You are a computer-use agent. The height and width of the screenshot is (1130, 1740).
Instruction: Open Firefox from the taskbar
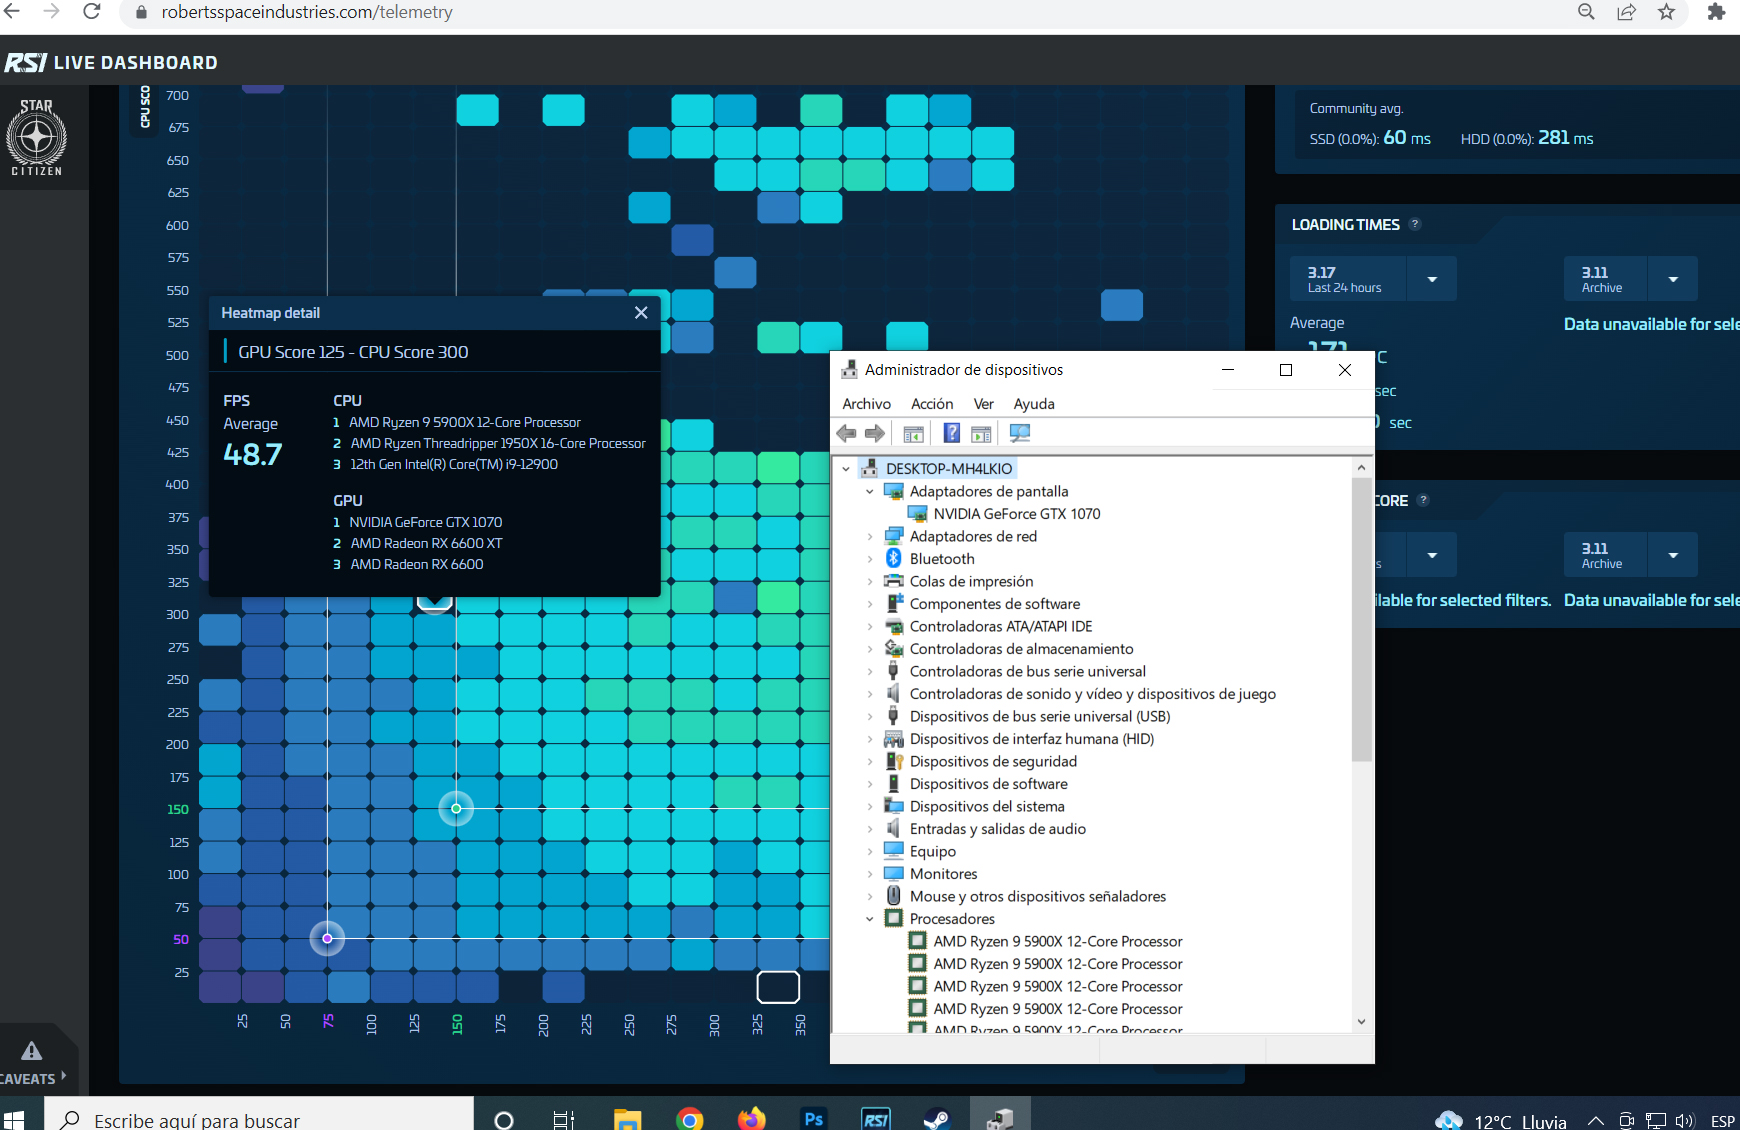point(751,1118)
